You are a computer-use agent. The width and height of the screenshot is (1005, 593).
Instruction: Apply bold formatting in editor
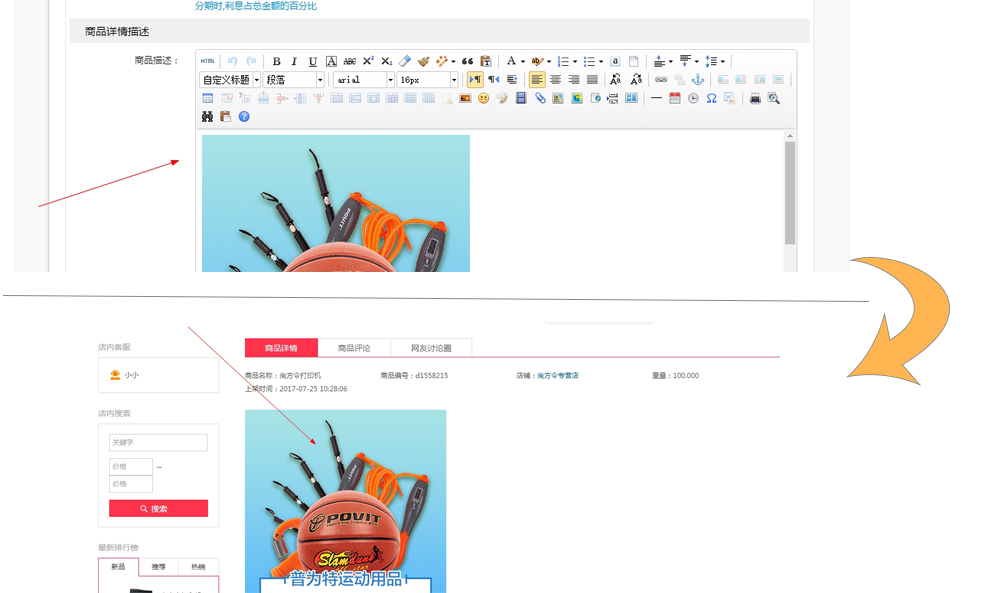(x=276, y=62)
